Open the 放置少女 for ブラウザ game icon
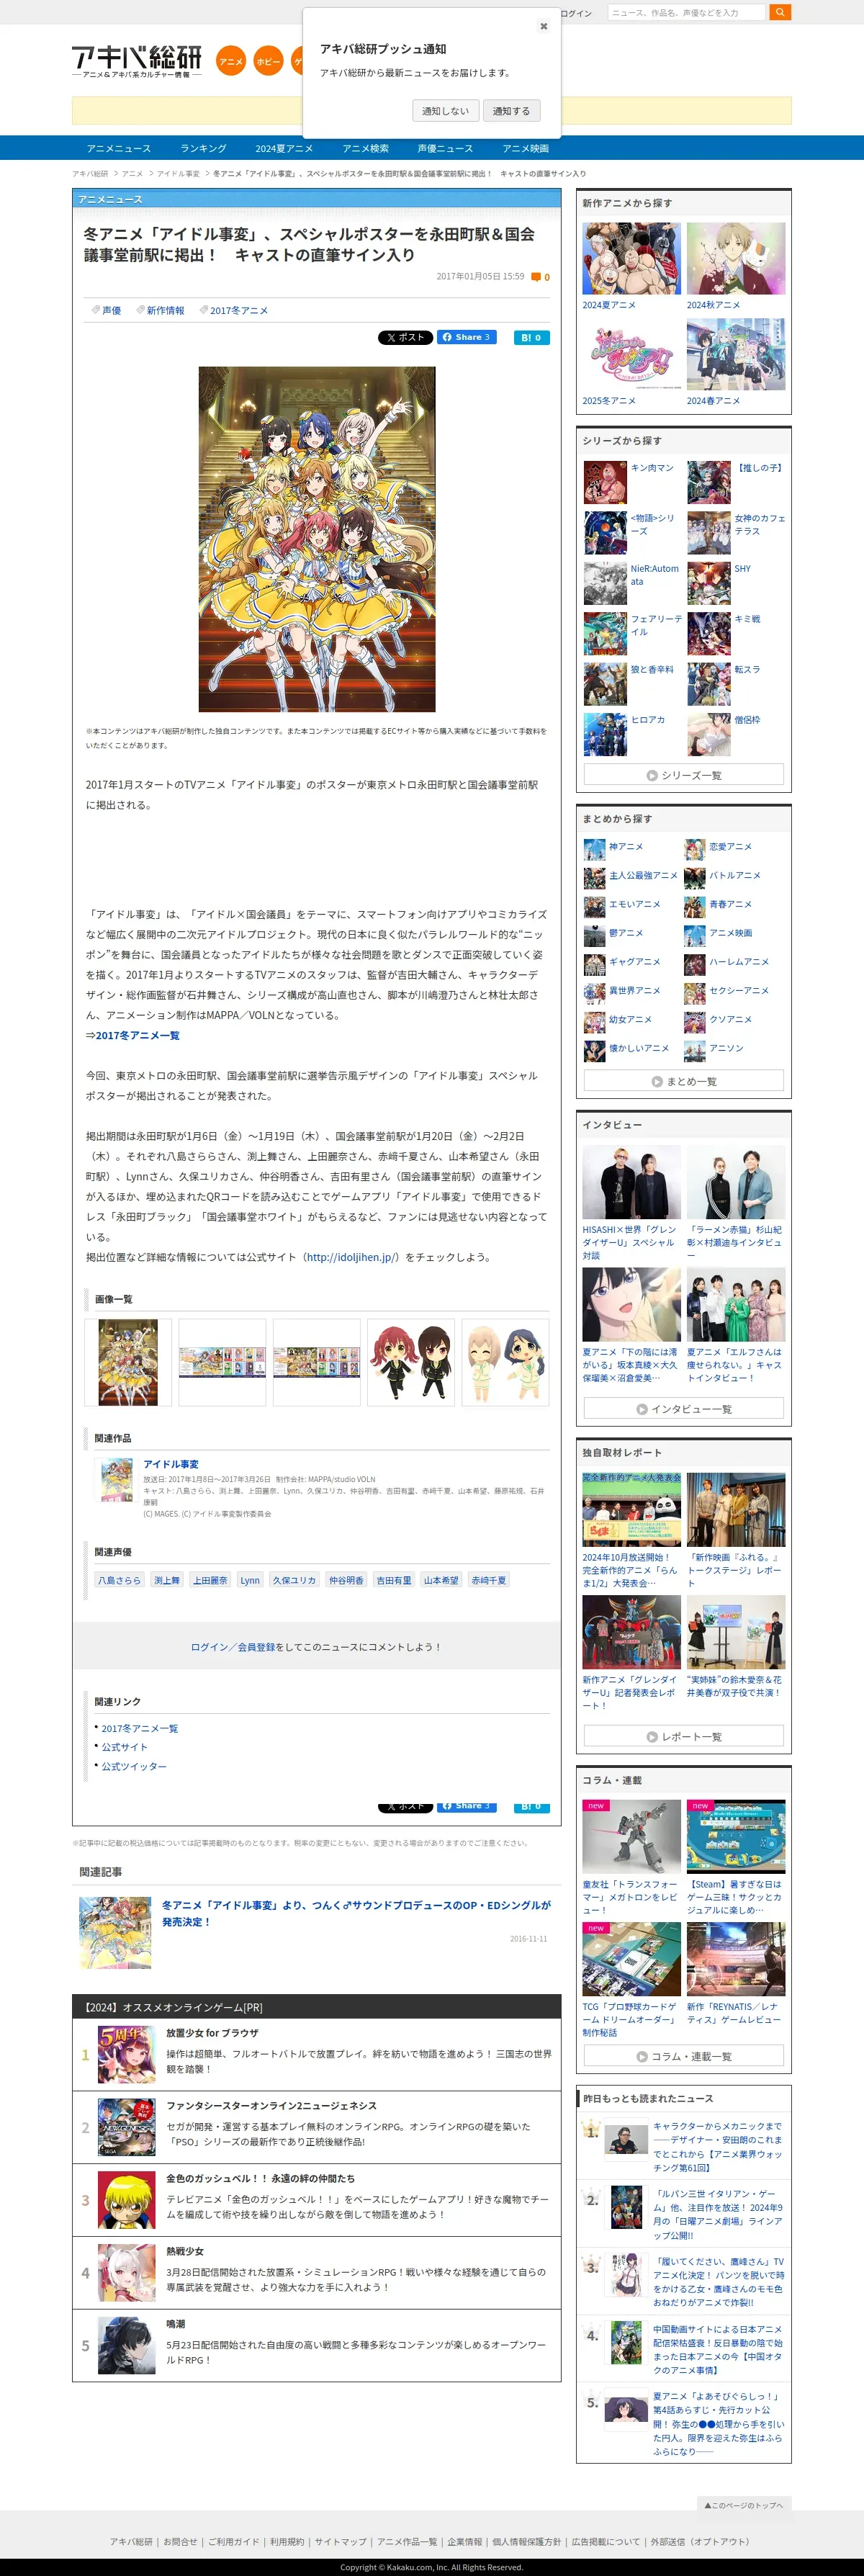Screen dimensions: 864x2576 click(x=127, y=2054)
